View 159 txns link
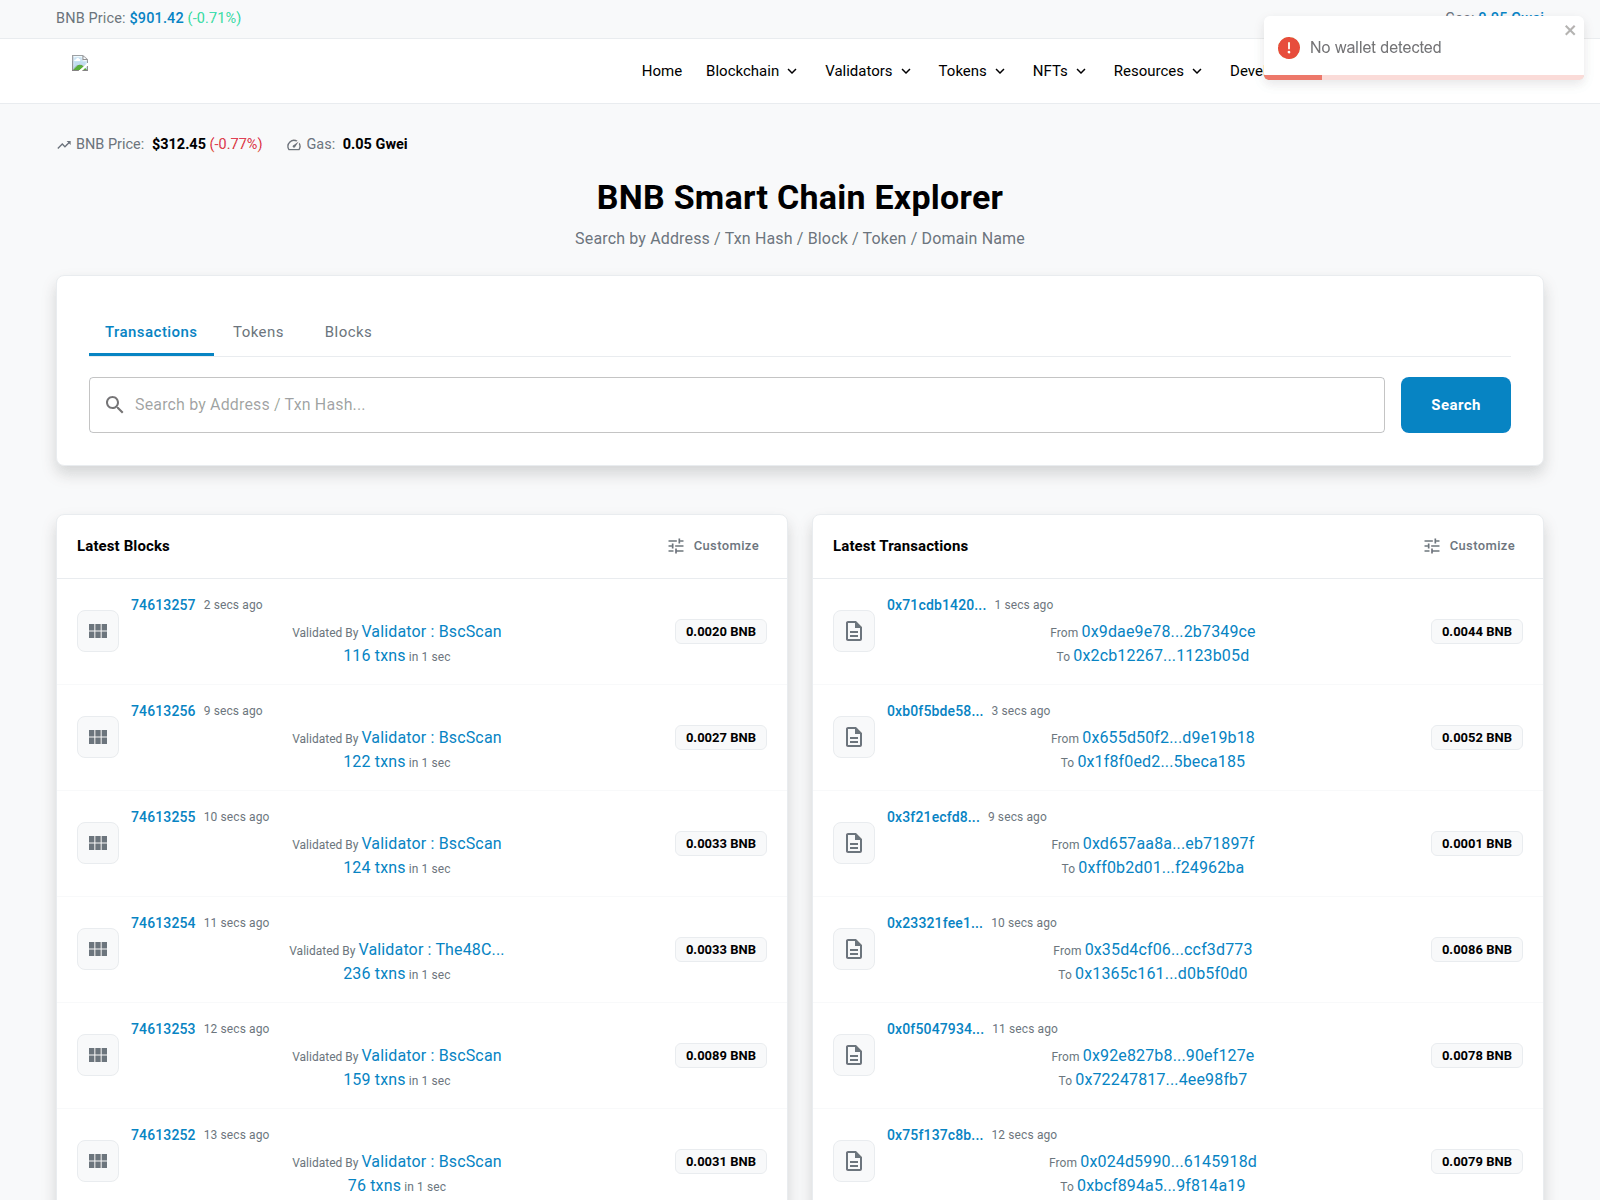 (x=374, y=1080)
